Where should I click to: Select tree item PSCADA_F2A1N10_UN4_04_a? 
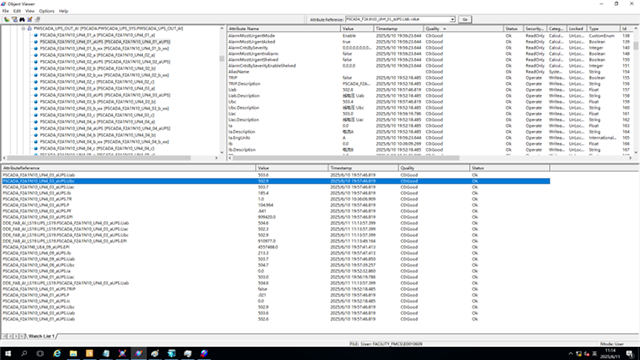pos(97,122)
